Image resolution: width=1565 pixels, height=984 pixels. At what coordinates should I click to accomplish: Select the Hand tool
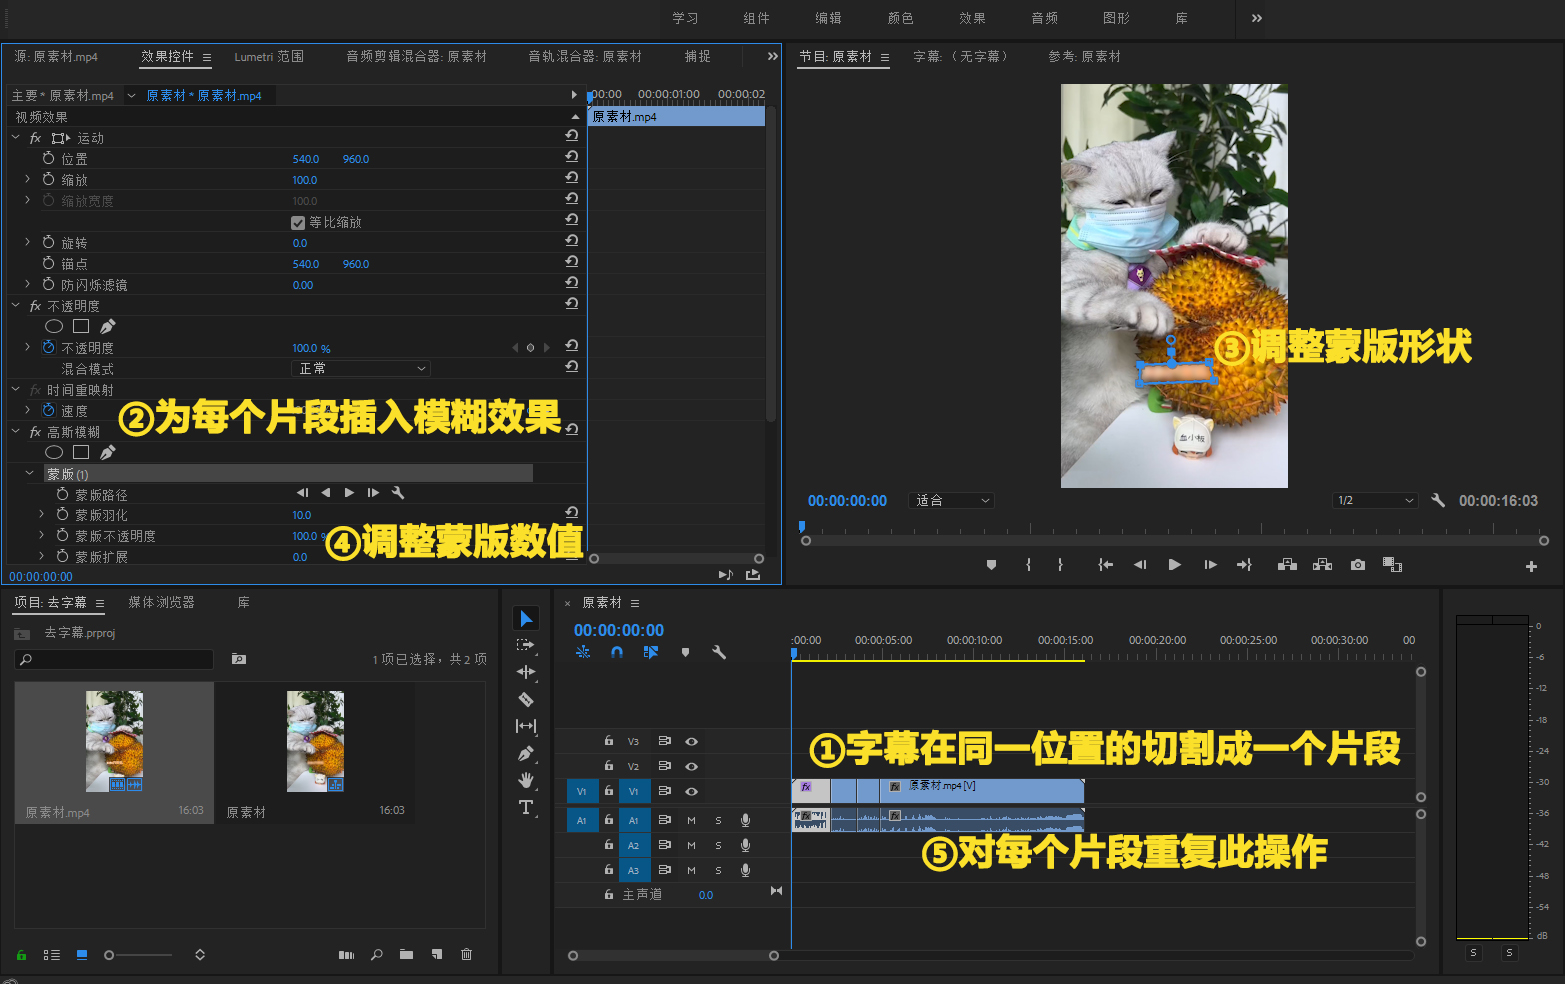point(526,780)
